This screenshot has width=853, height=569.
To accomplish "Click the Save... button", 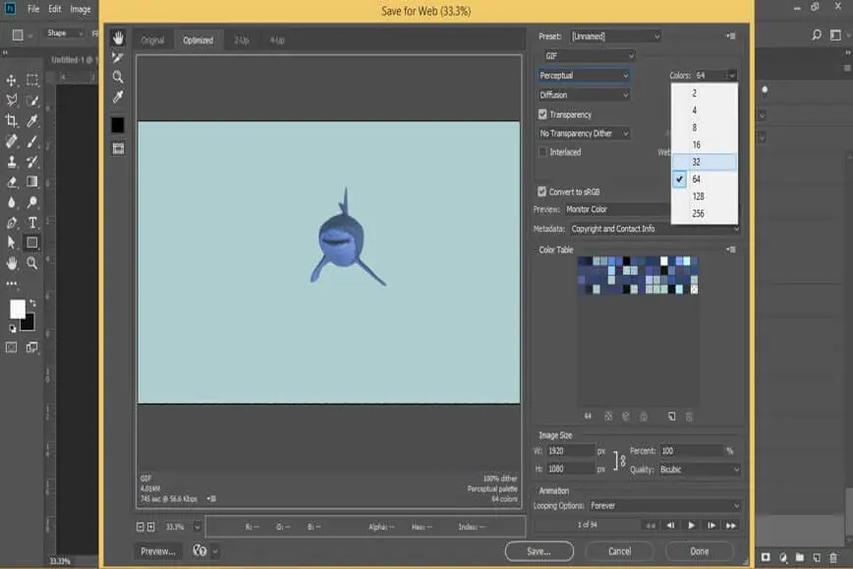I will (539, 551).
